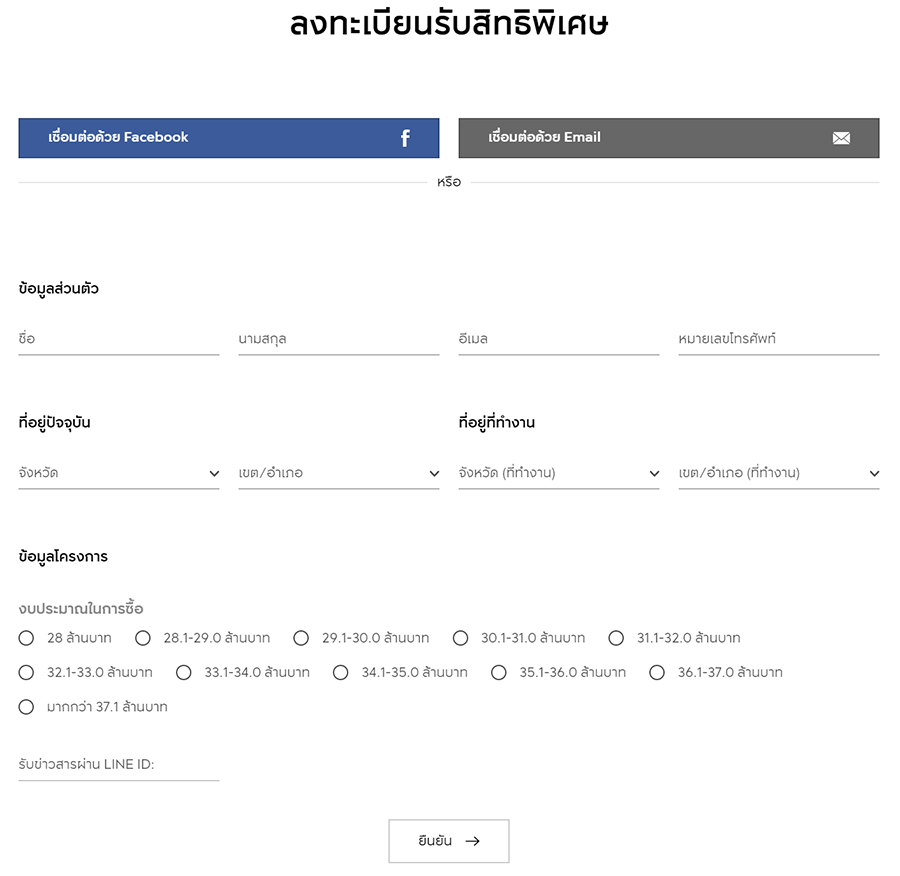Focus the ชื่อ first name field

[x=118, y=339]
